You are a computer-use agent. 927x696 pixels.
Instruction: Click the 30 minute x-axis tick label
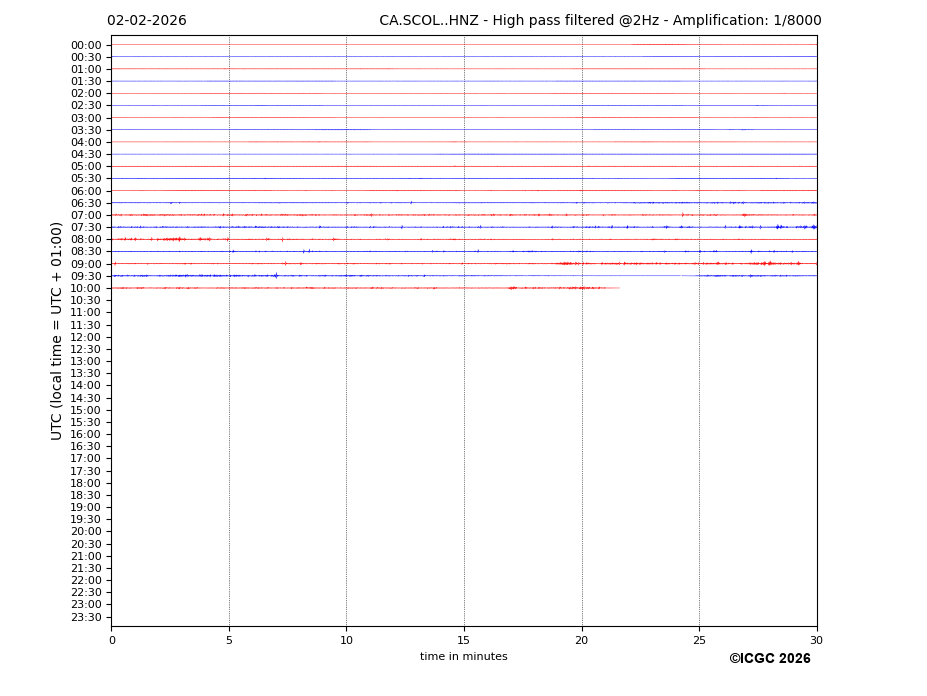click(816, 640)
